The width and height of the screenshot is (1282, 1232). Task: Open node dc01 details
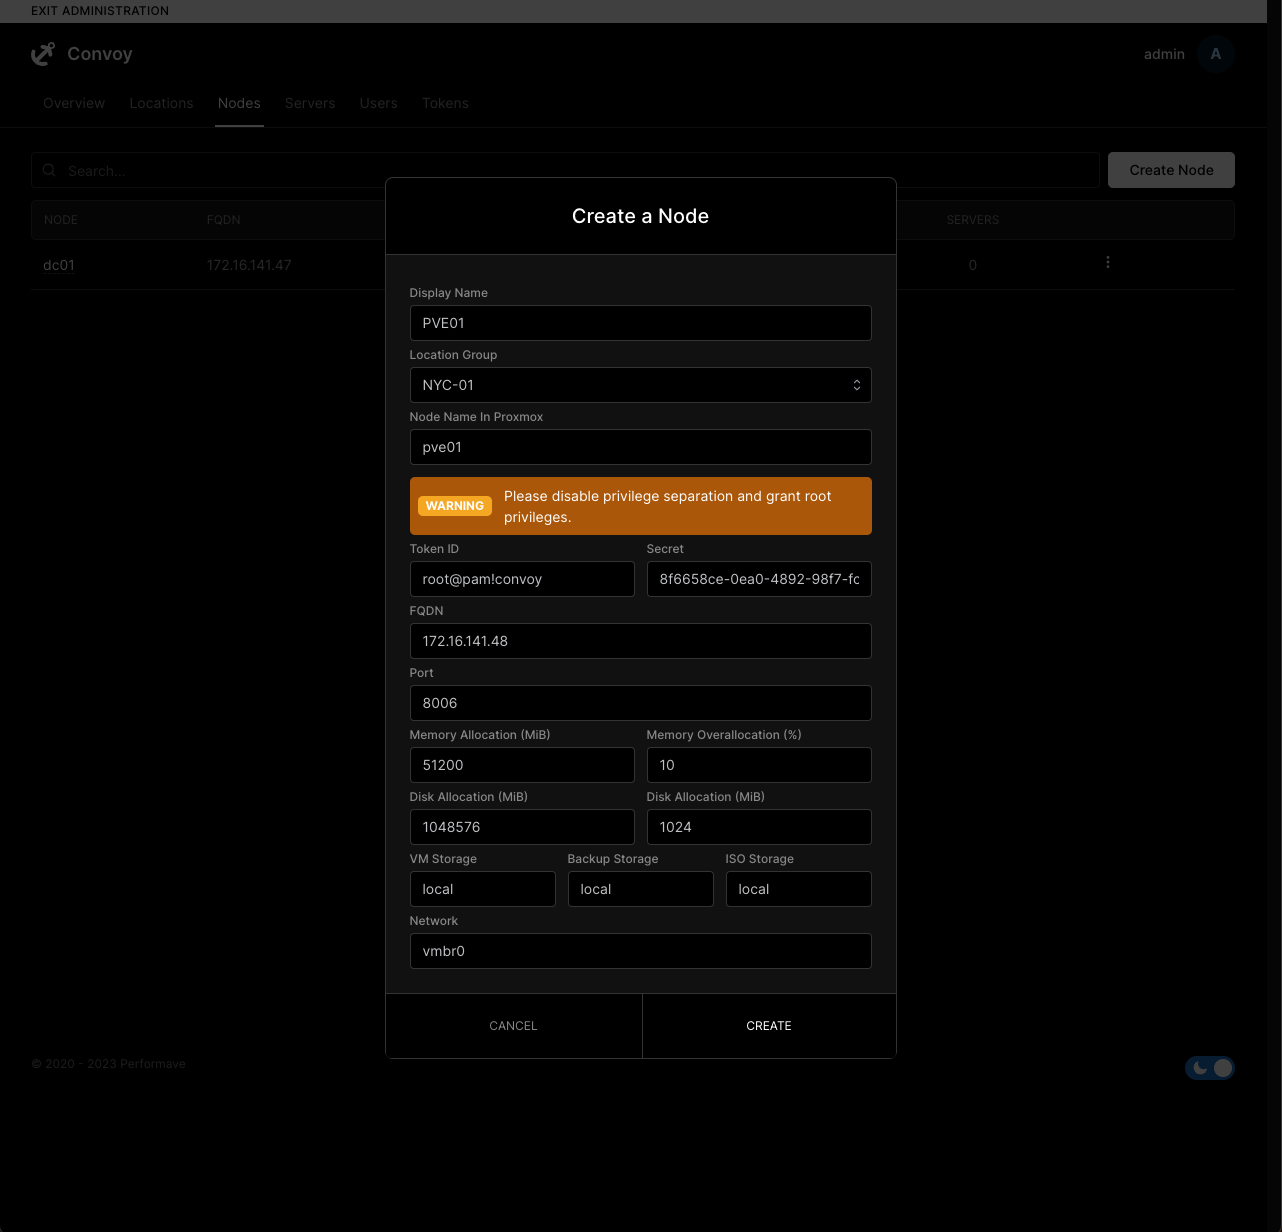[x=59, y=265]
